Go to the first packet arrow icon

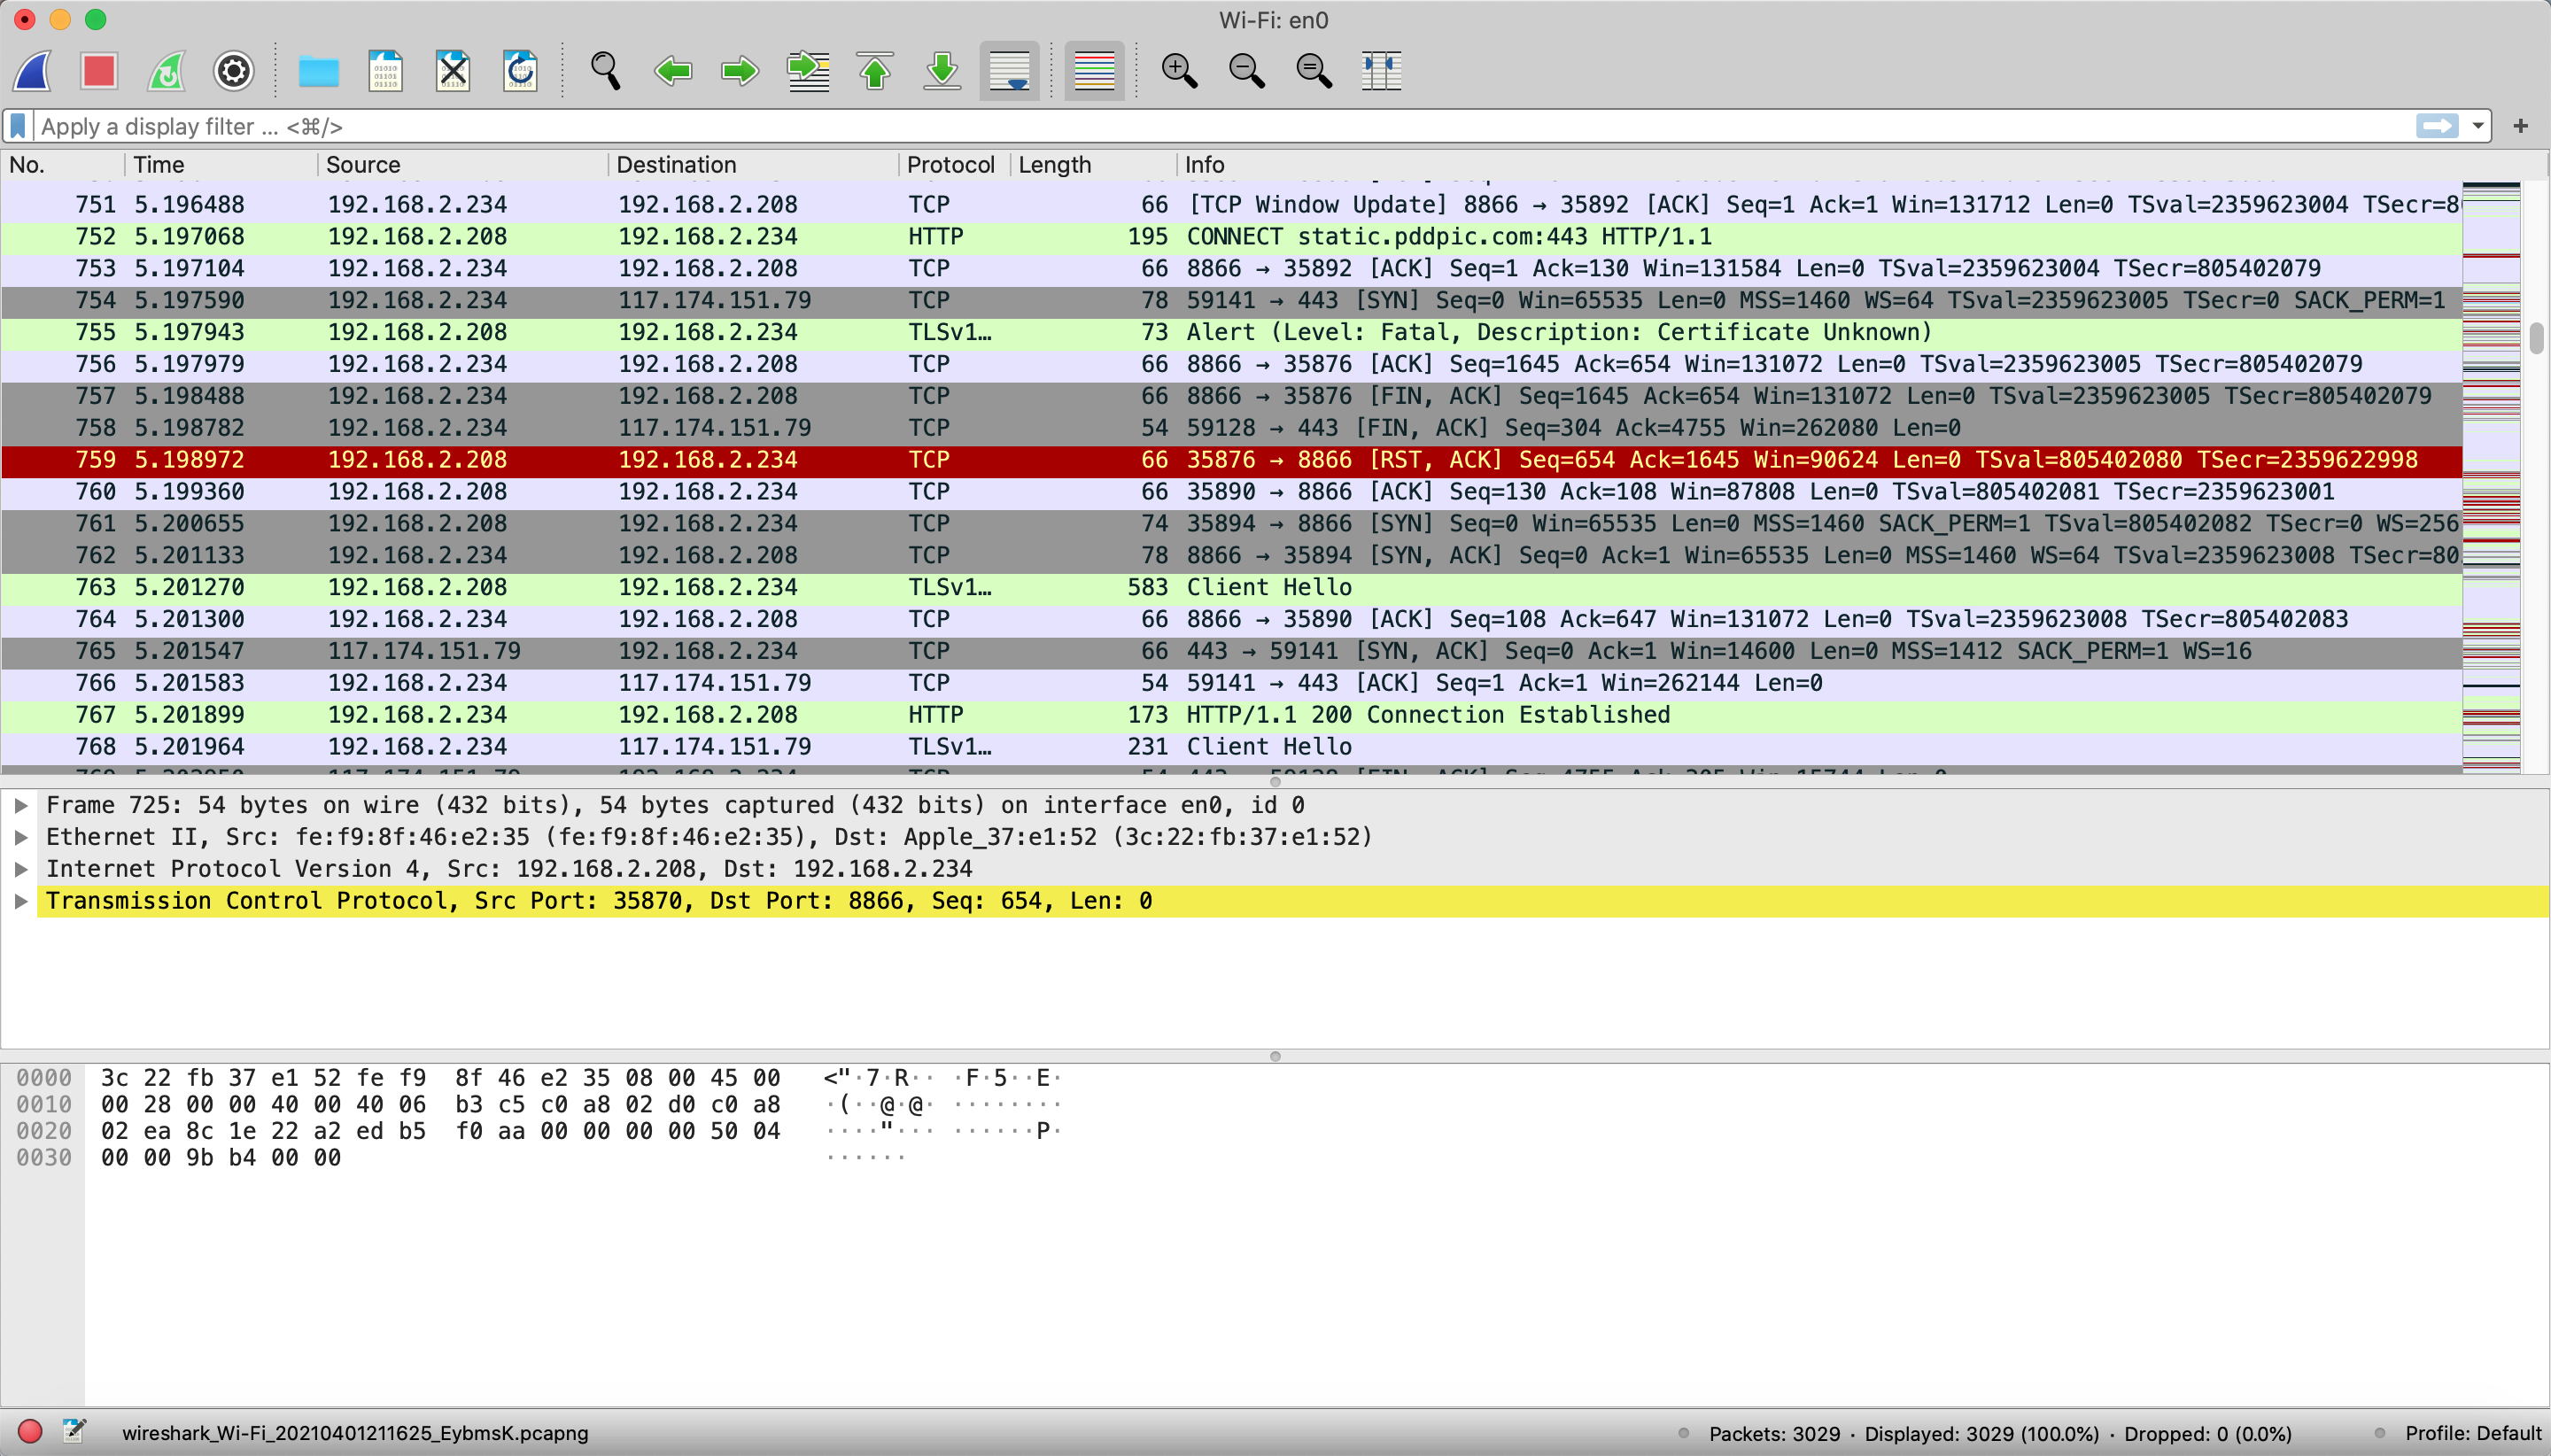point(875,71)
